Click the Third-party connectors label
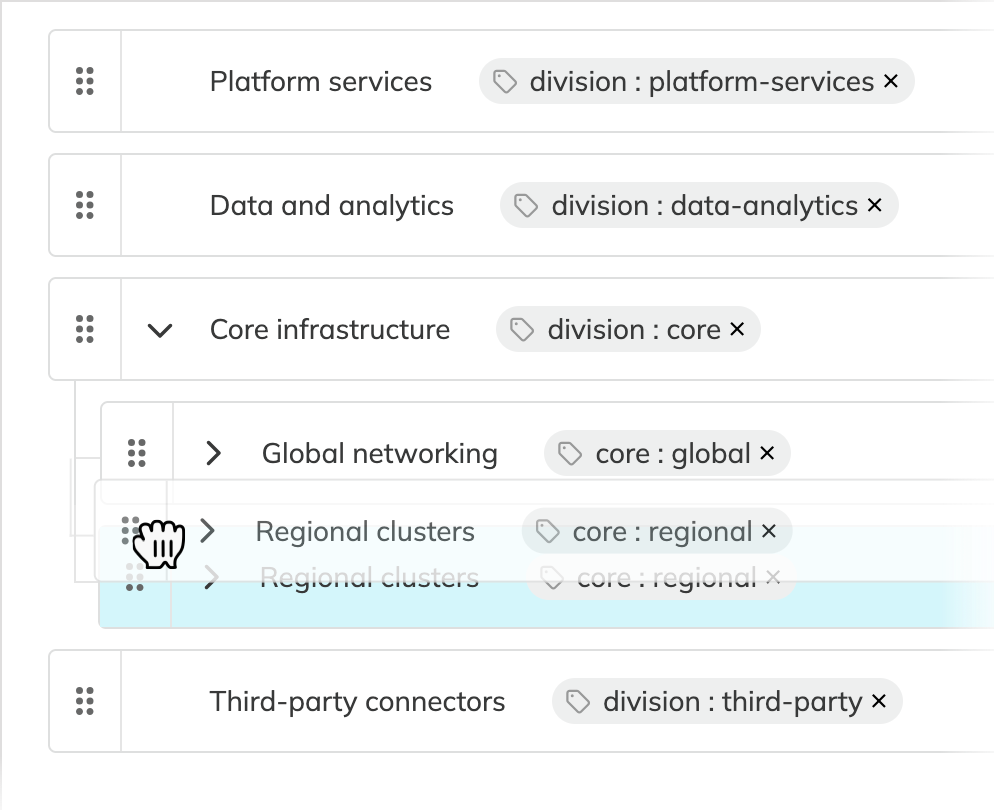Image resolution: width=994 pixels, height=810 pixels. point(357,701)
